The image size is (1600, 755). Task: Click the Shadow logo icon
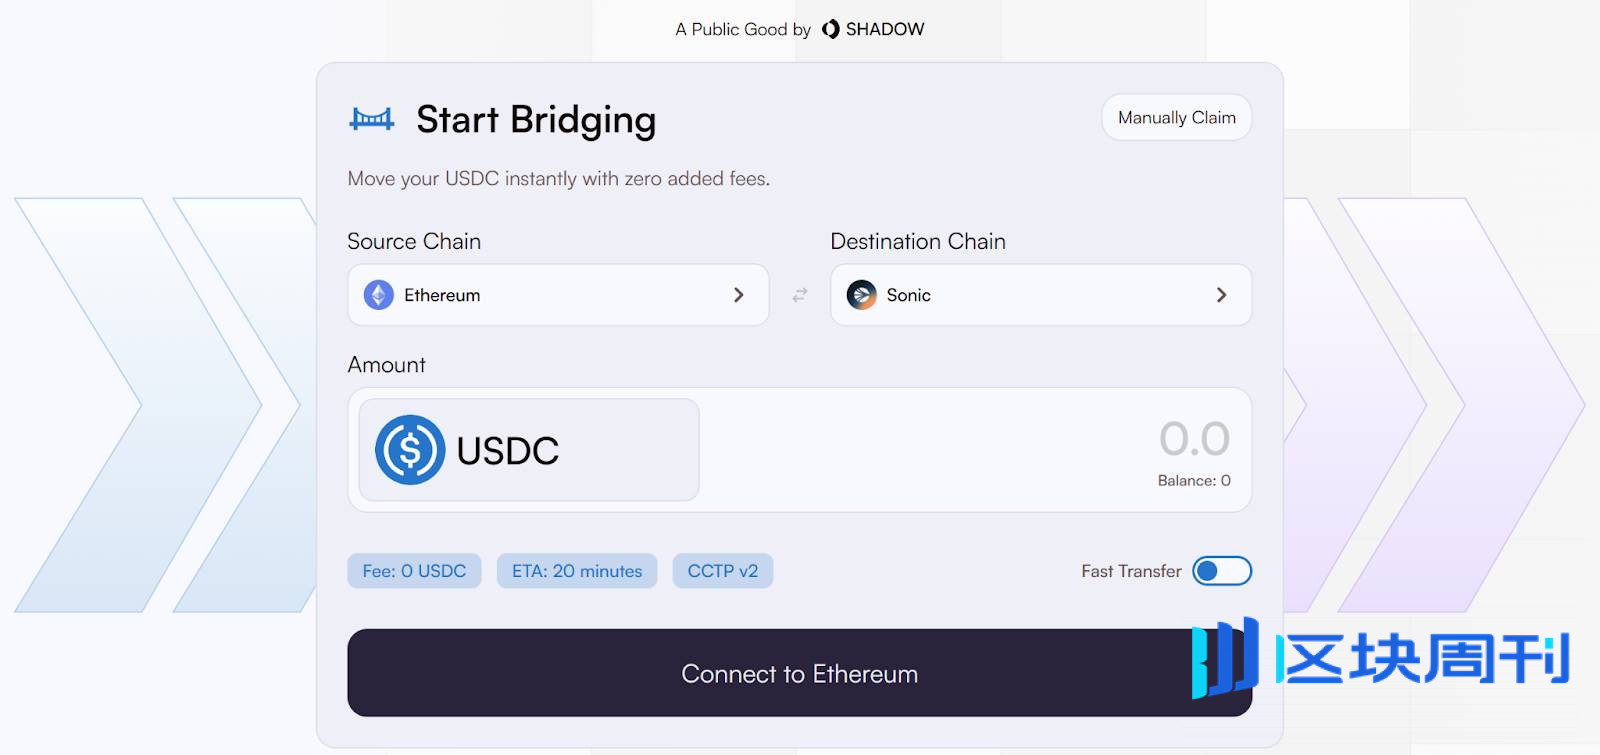point(831,29)
